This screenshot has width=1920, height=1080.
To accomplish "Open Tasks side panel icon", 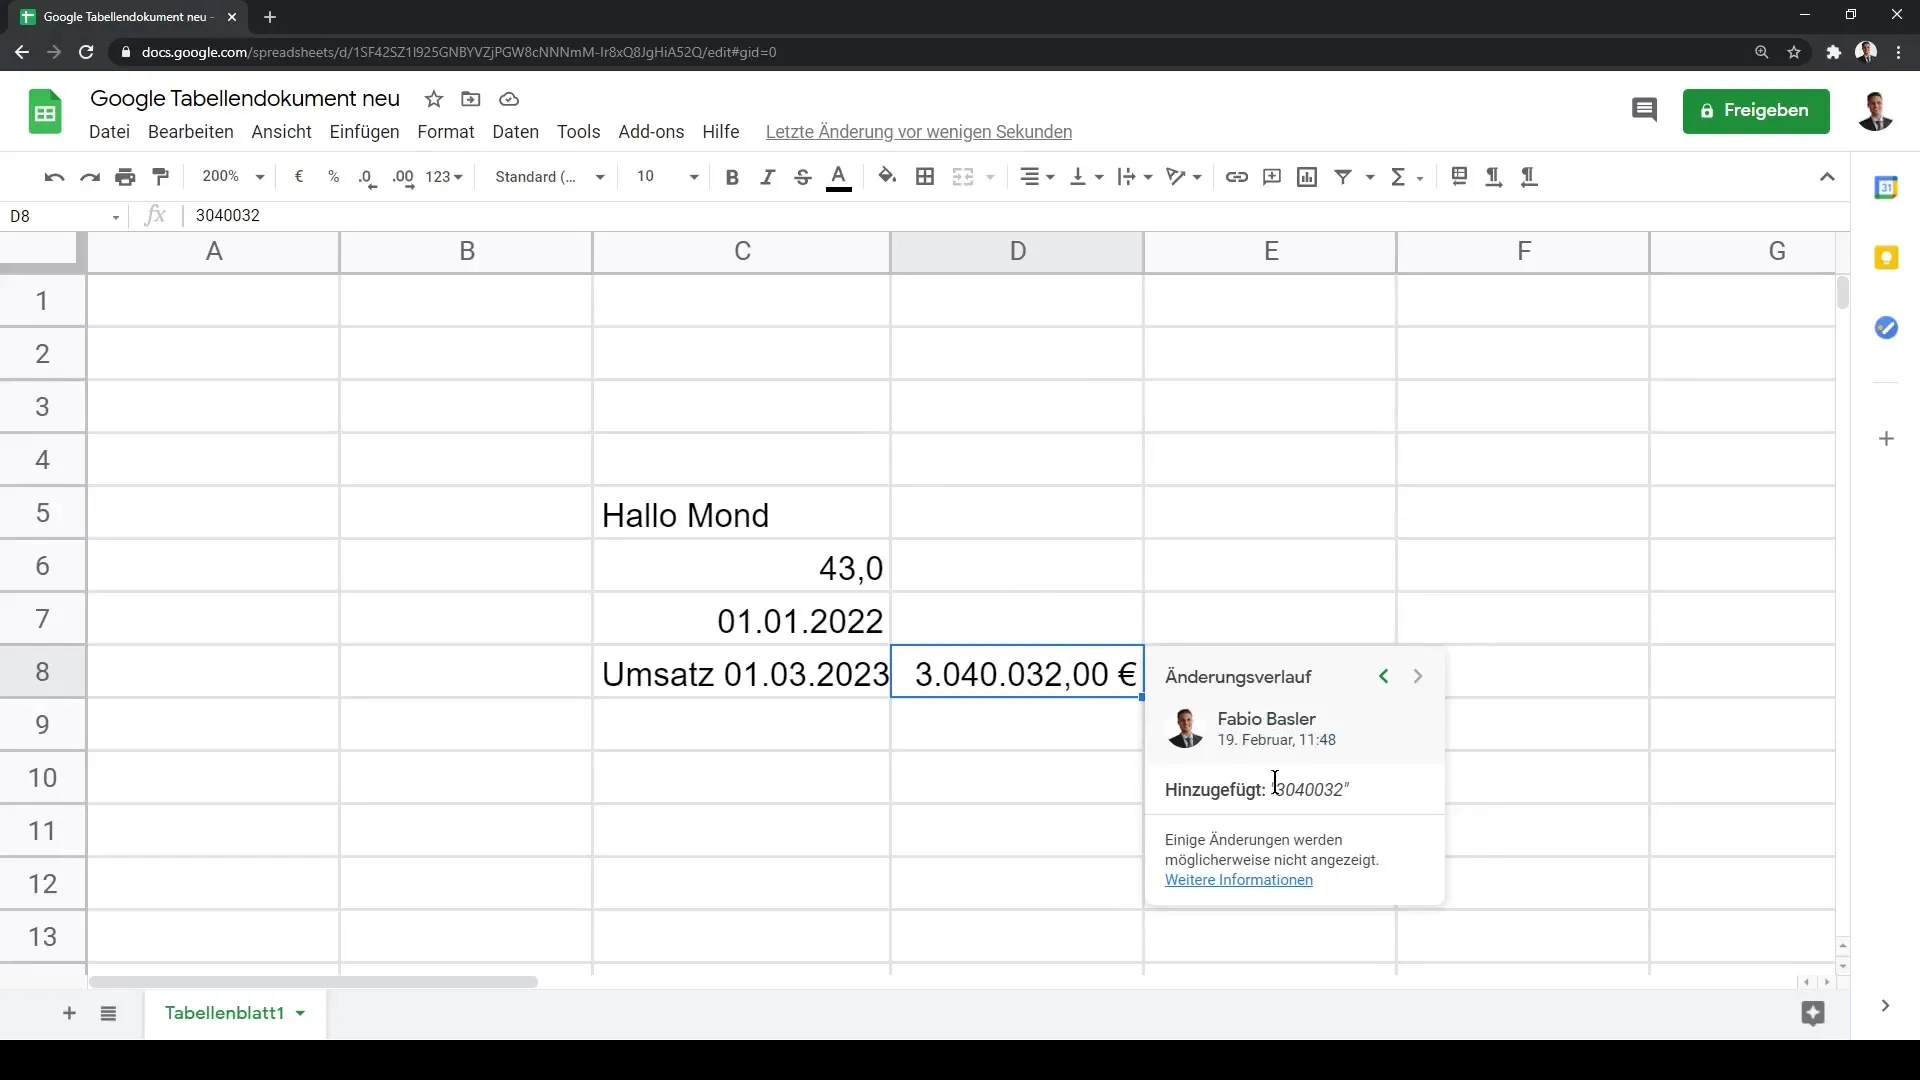I will click(1886, 328).
